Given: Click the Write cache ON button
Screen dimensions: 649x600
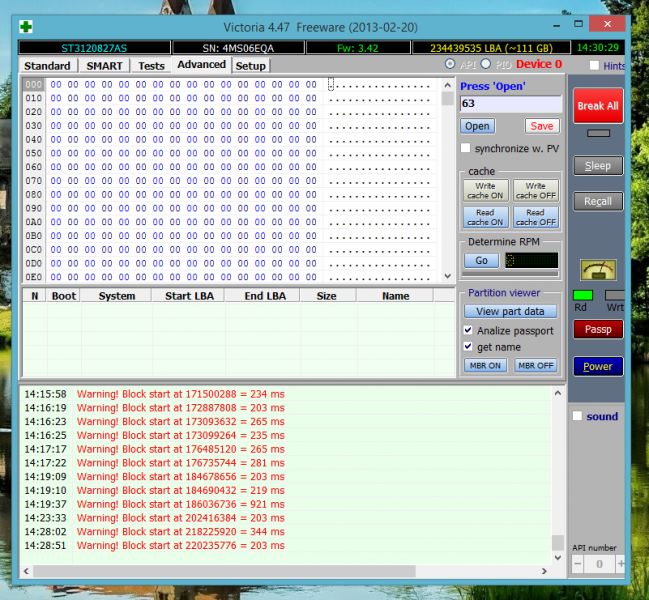Looking at the screenshot, I should [485, 190].
